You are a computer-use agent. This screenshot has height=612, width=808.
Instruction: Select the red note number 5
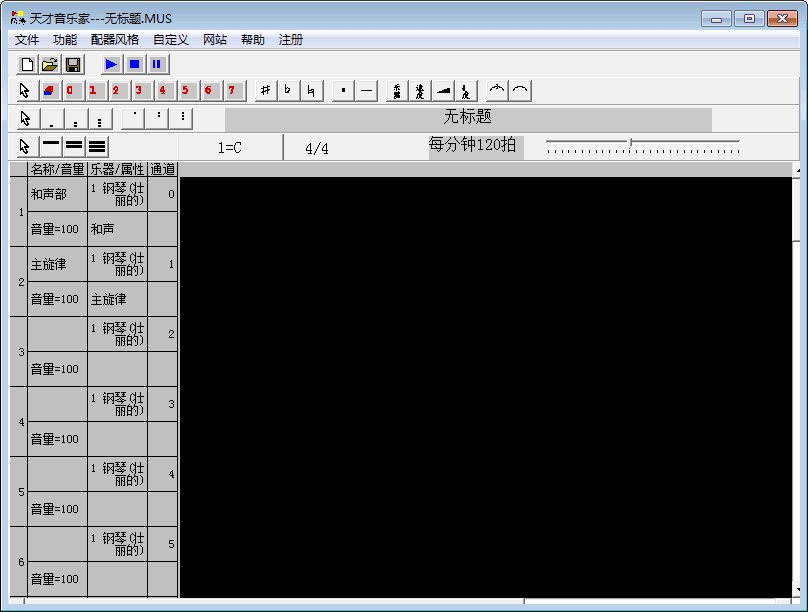pyautogui.click(x=185, y=91)
